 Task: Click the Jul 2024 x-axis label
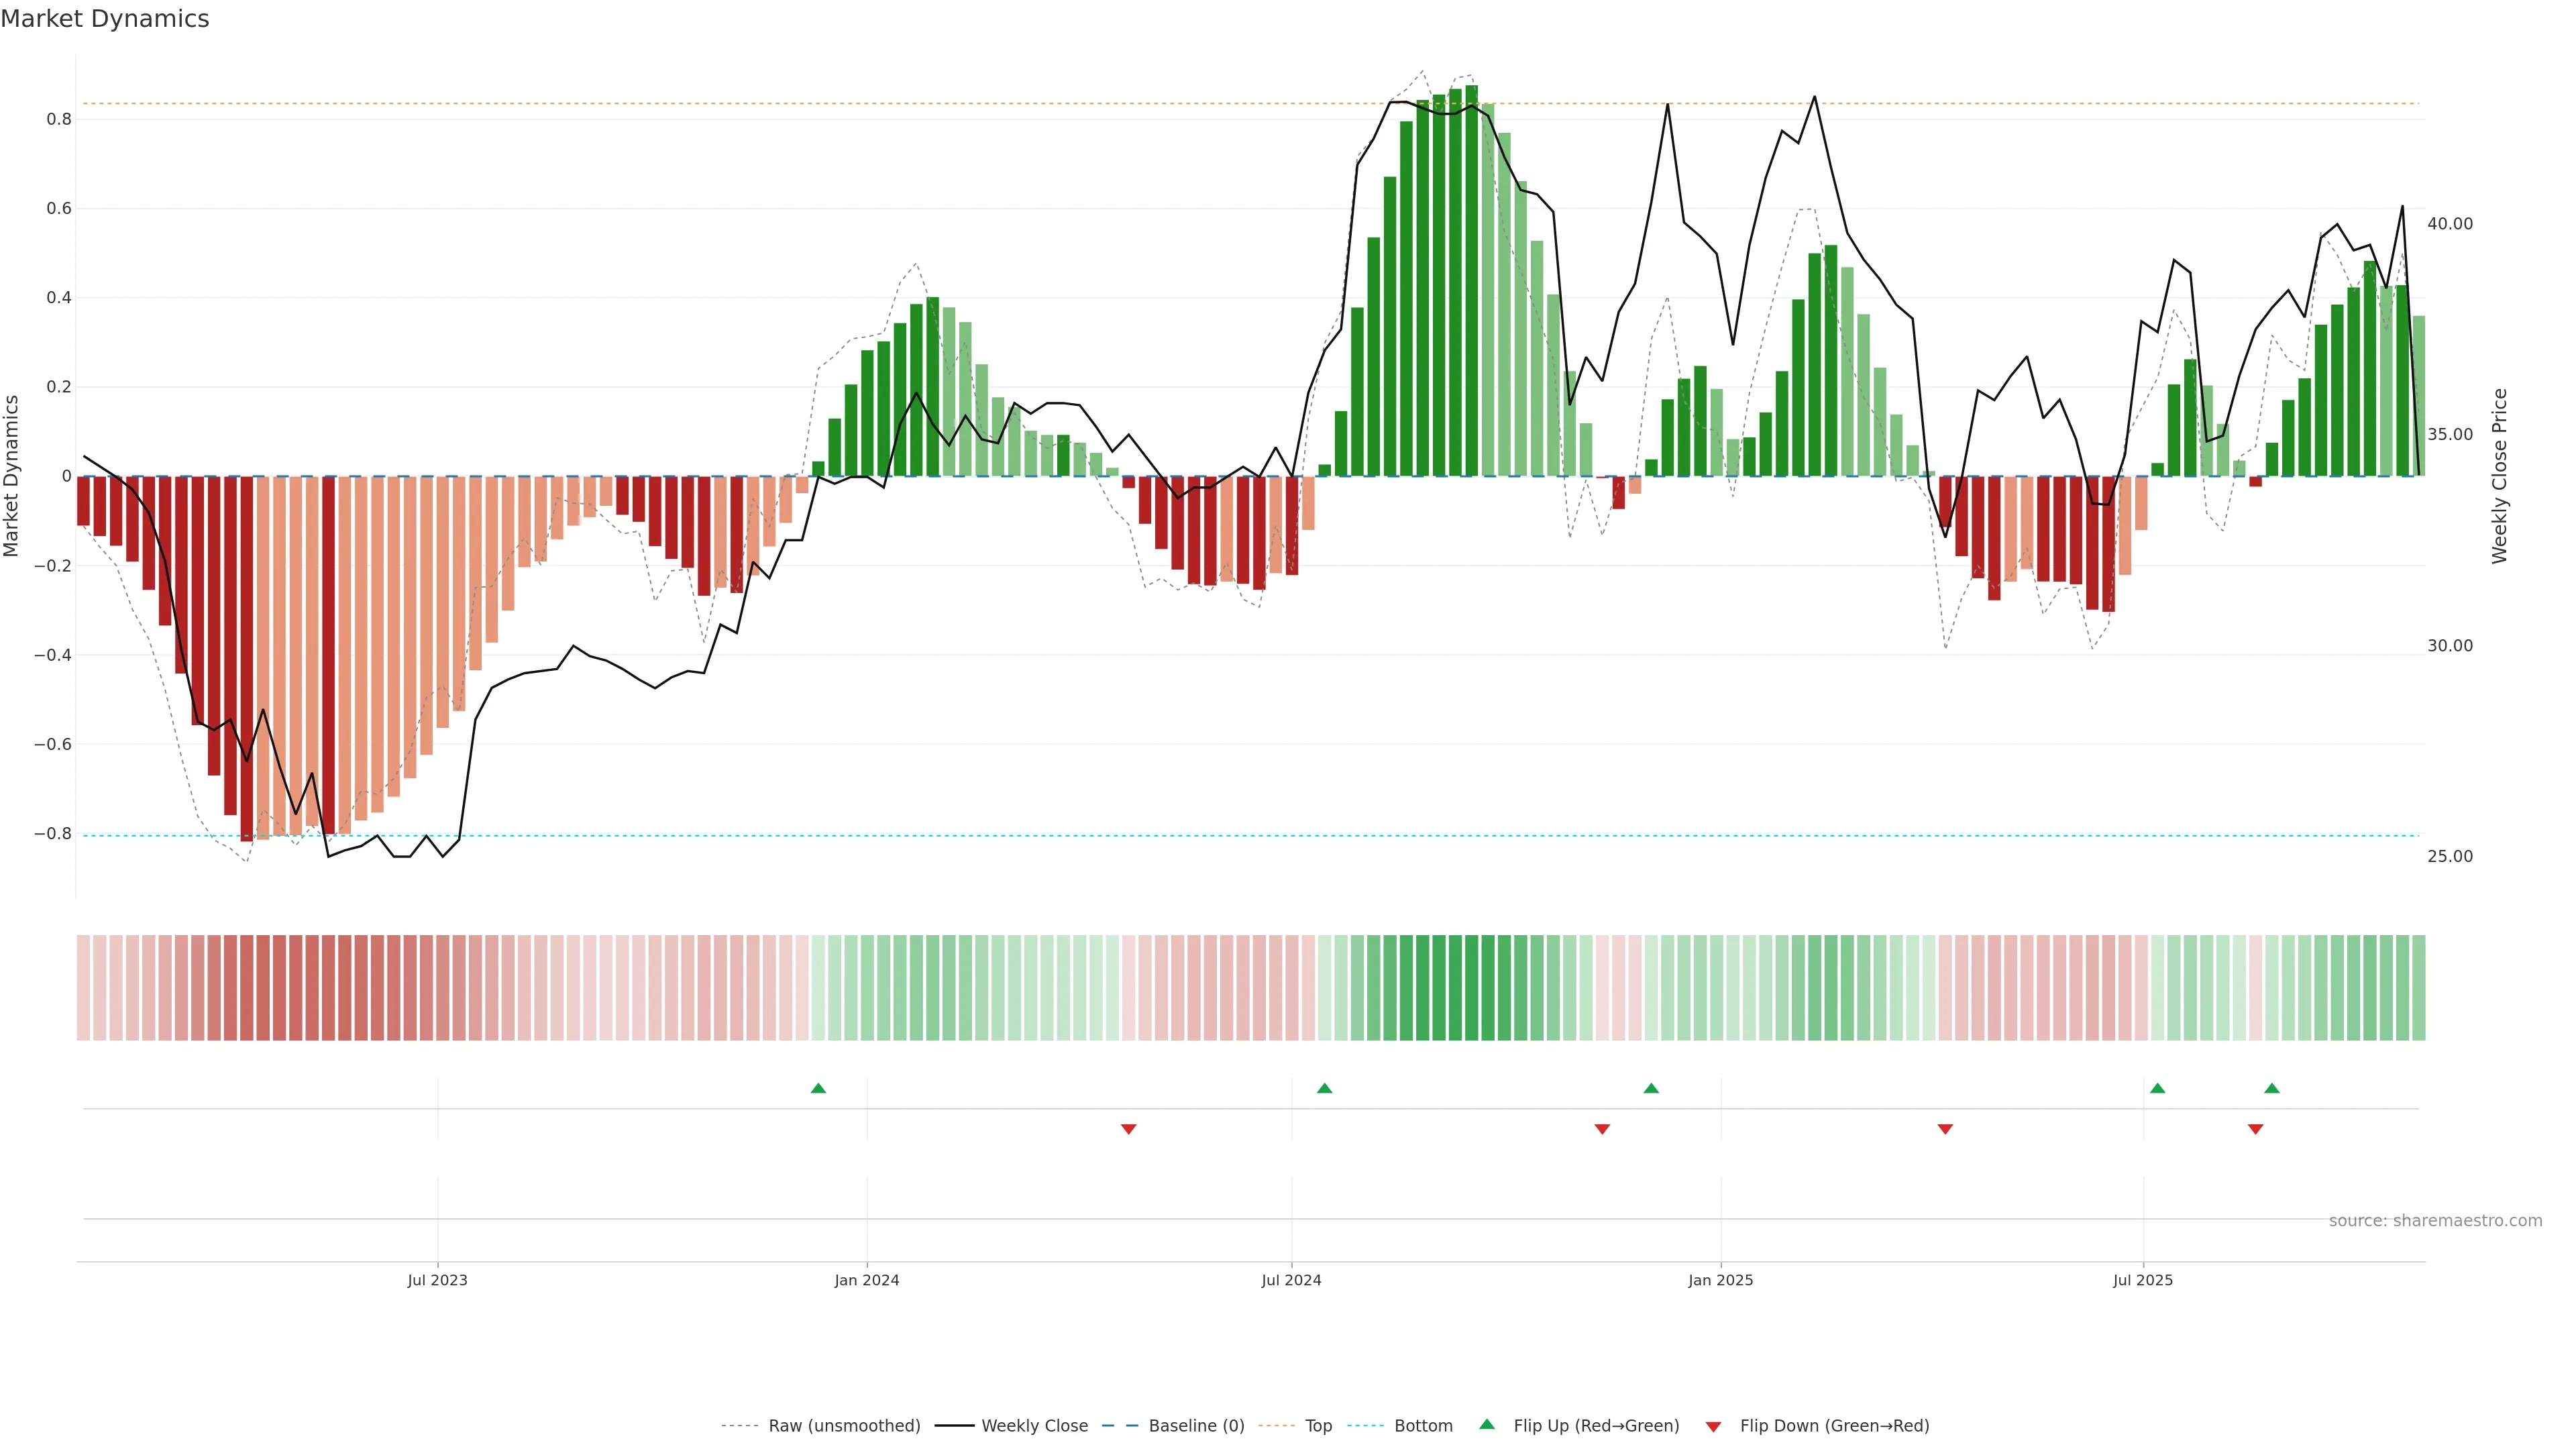tap(1291, 1280)
